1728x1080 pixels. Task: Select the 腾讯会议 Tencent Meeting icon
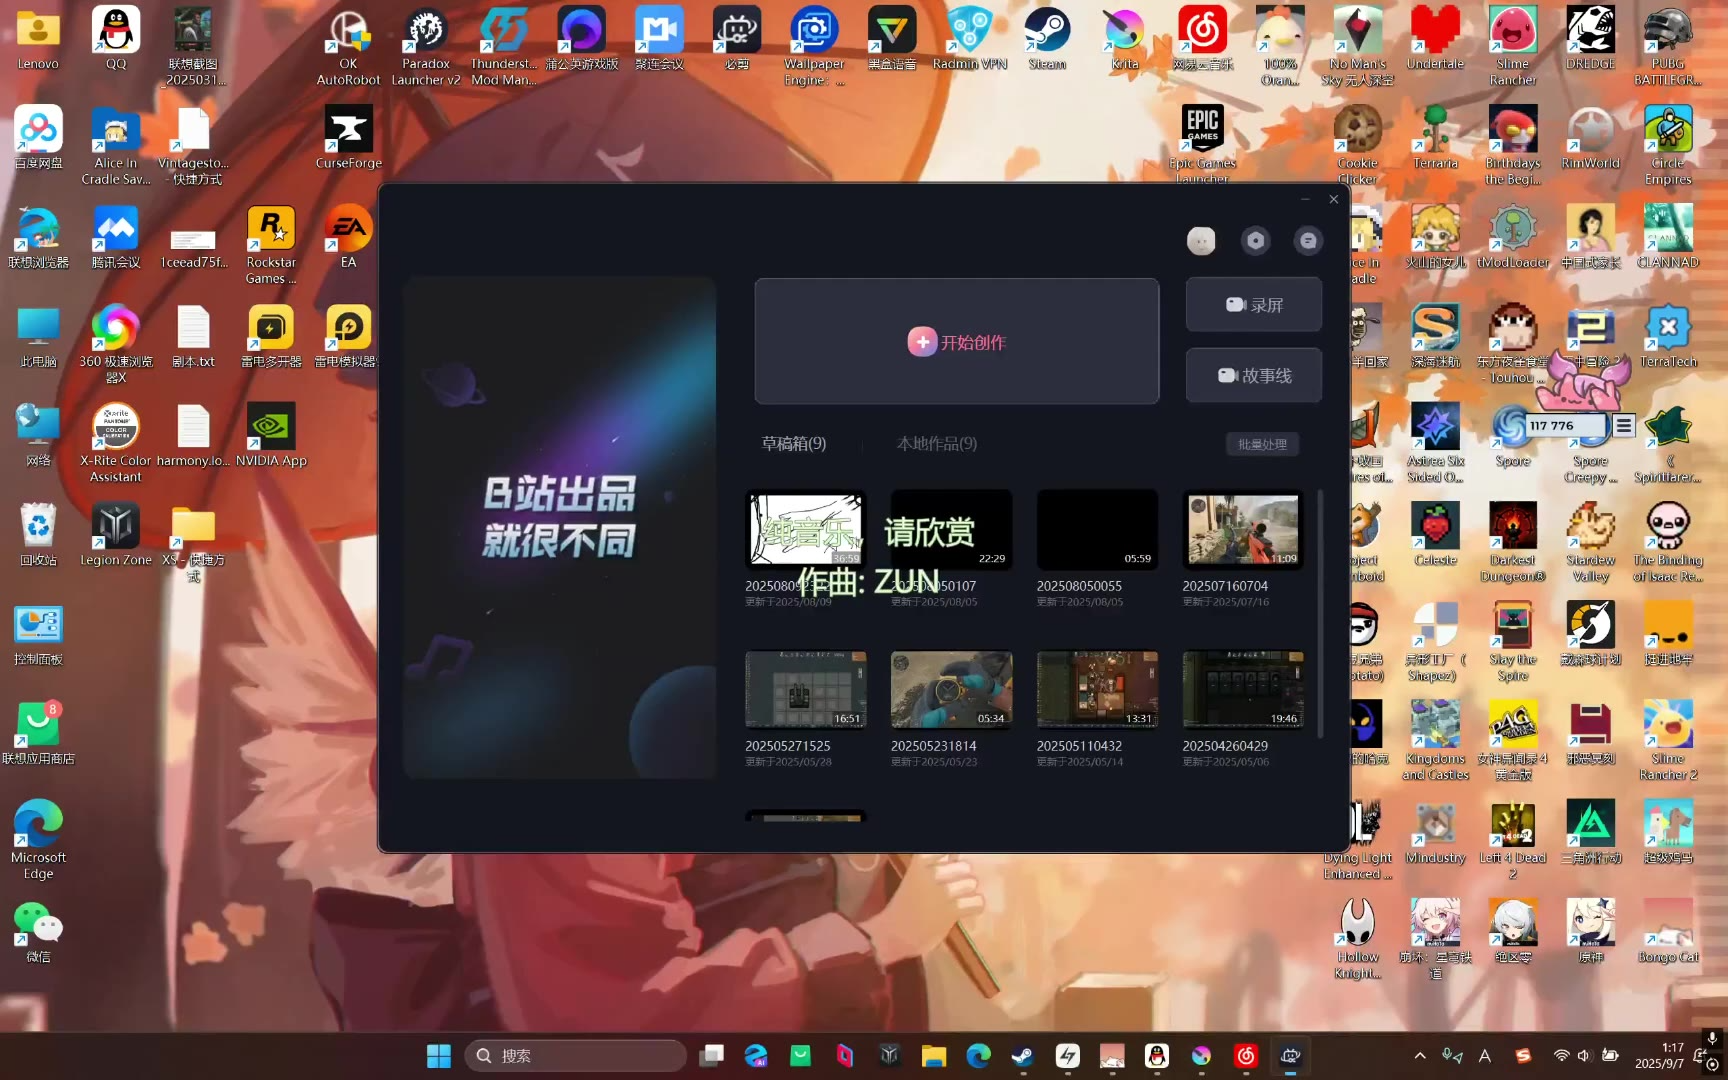pos(116,237)
